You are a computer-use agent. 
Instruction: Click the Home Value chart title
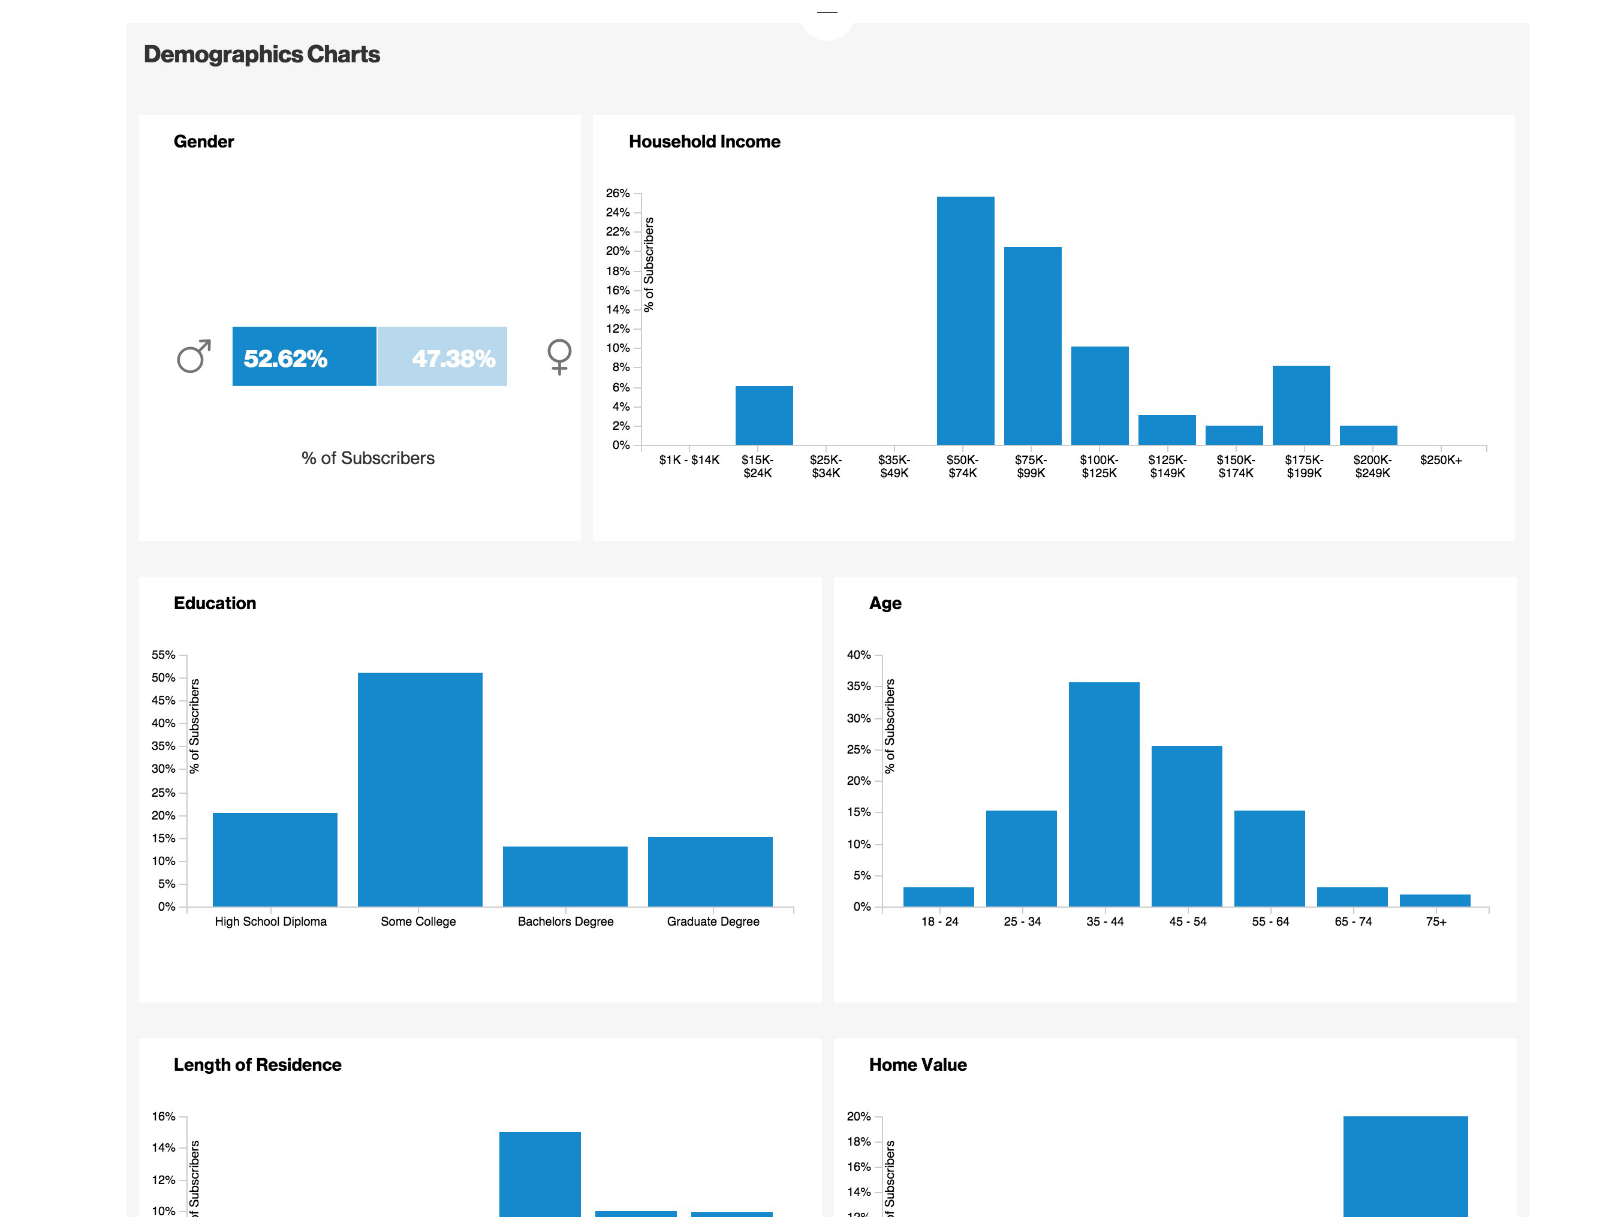(917, 1064)
